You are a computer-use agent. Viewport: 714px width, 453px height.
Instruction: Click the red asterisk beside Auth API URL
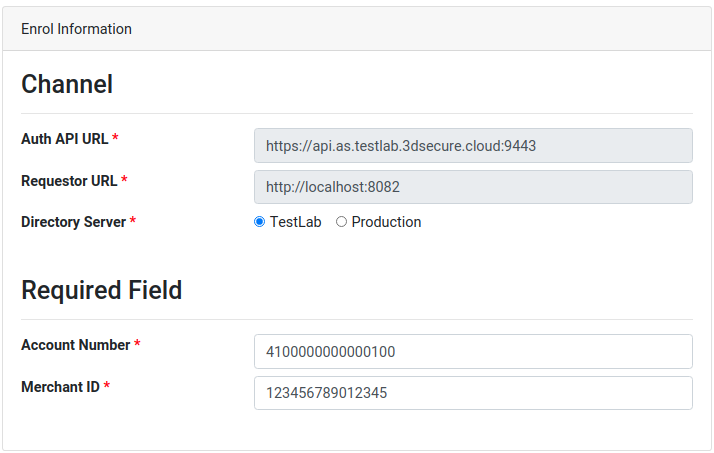point(115,137)
